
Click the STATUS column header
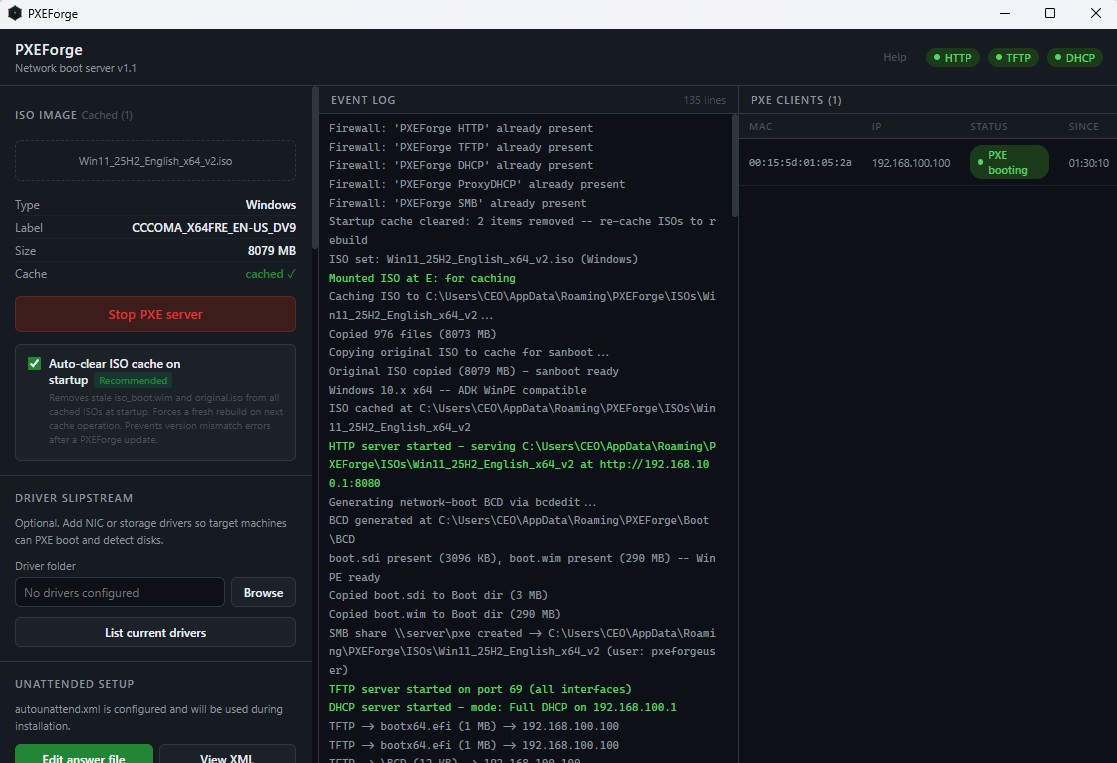988,126
